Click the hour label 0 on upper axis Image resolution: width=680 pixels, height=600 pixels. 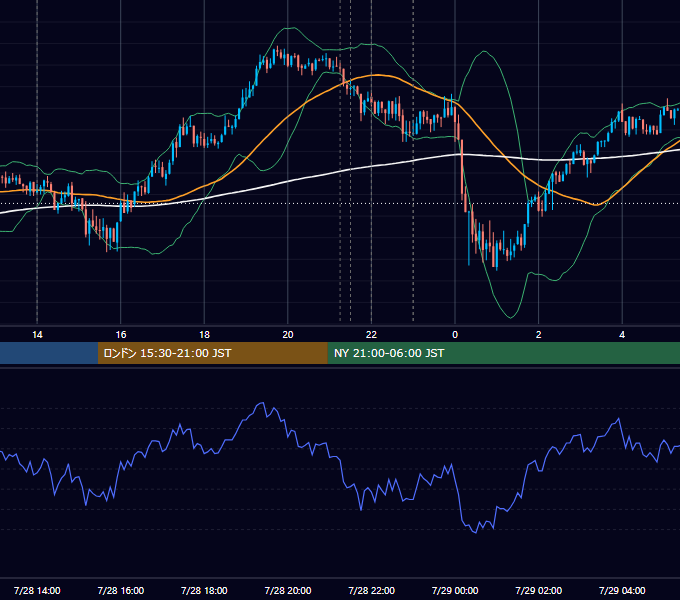click(455, 335)
